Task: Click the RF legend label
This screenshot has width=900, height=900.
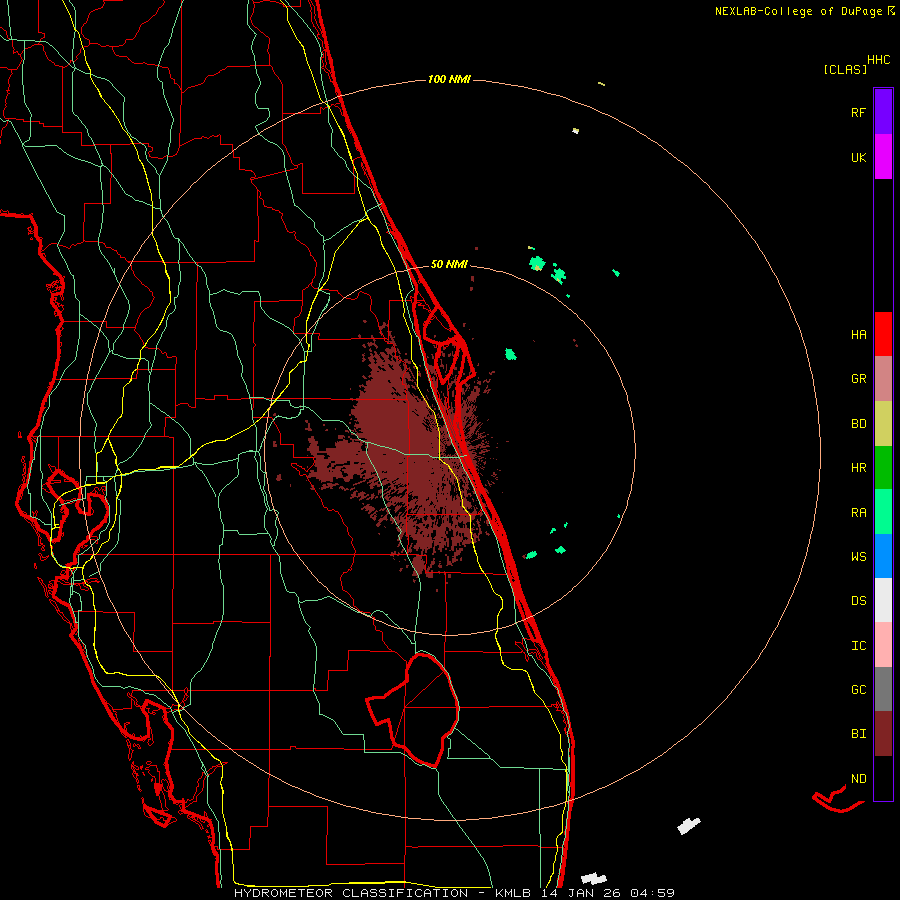Action: pyautogui.click(x=858, y=113)
